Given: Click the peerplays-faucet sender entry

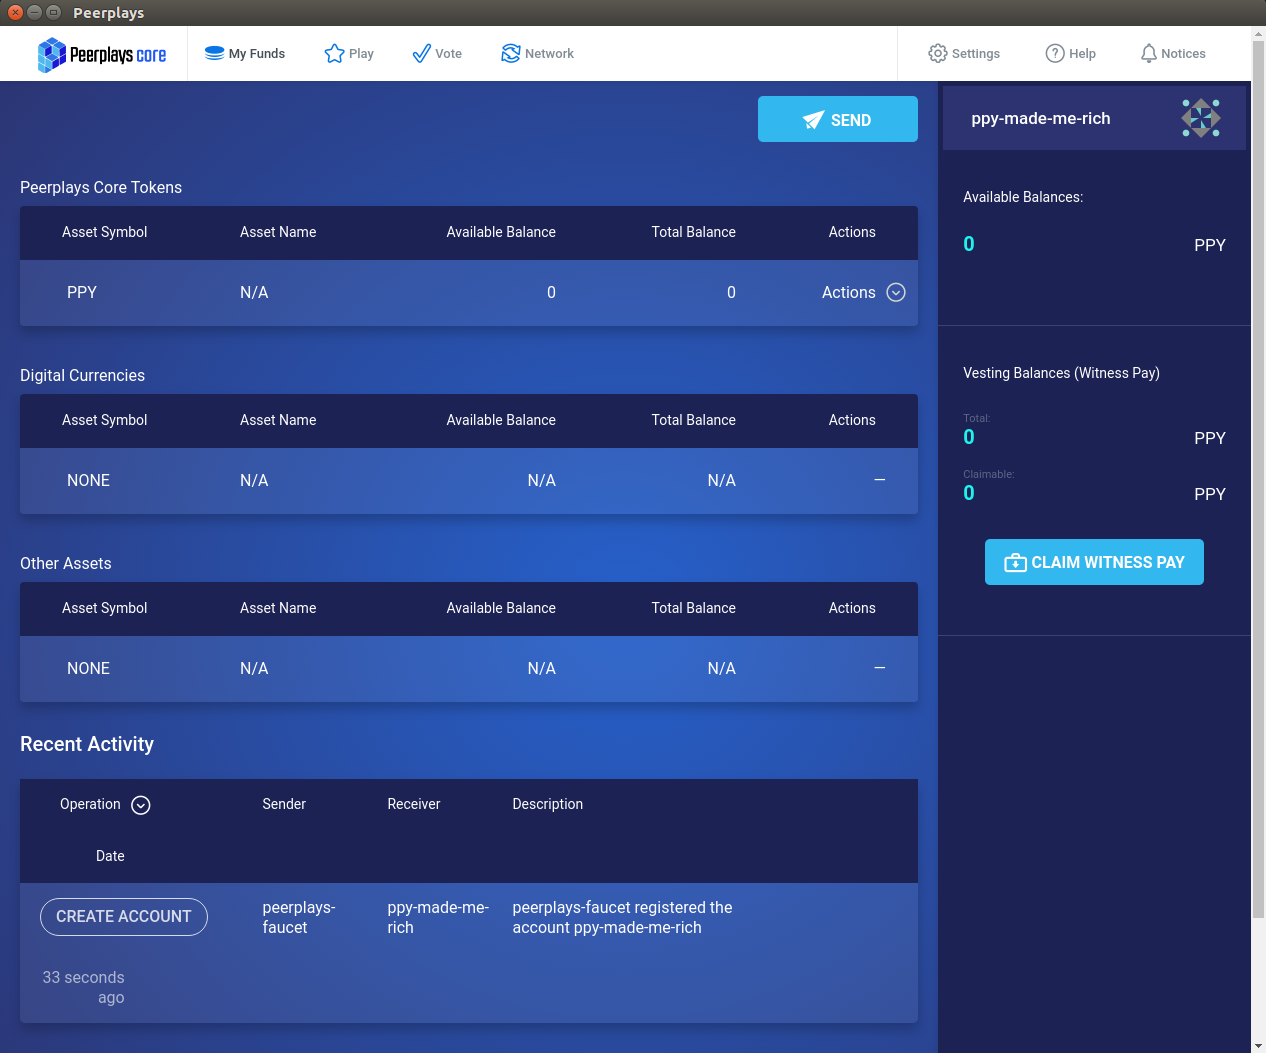Looking at the screenshot, I should (299, 917).
